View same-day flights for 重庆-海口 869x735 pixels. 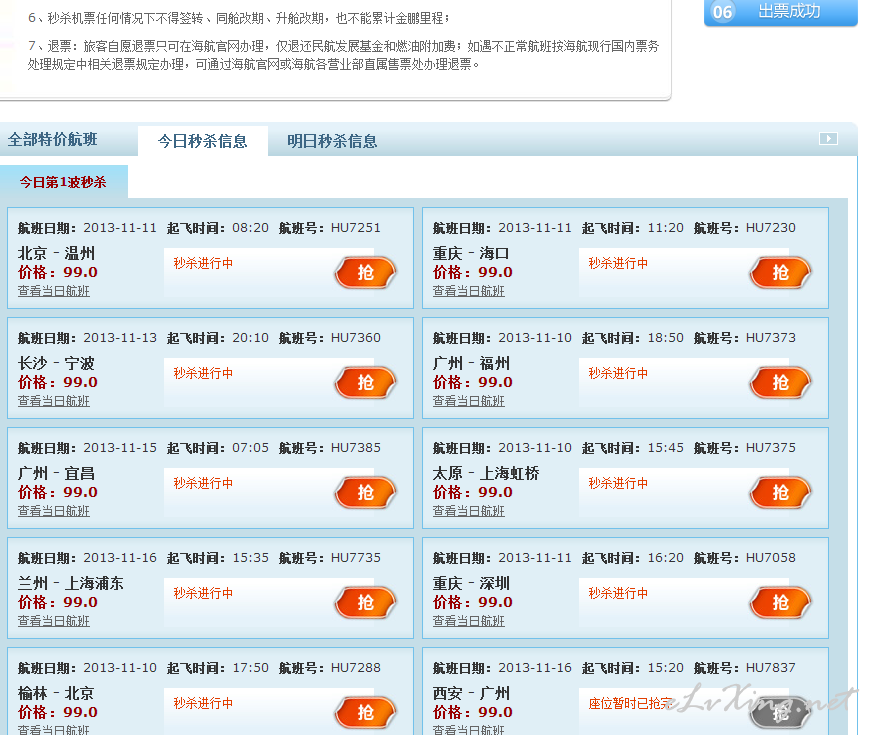[x=468, y=291]
